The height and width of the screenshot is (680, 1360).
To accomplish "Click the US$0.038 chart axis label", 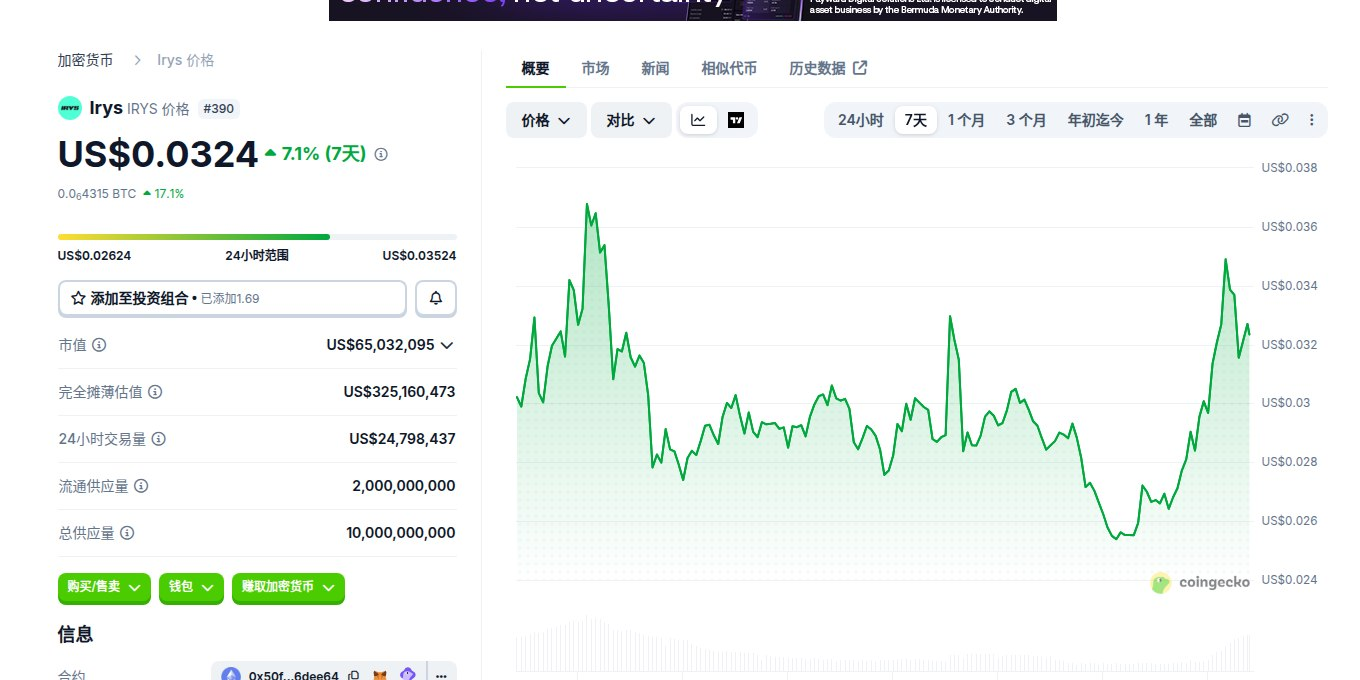I will coord(1289,168).
